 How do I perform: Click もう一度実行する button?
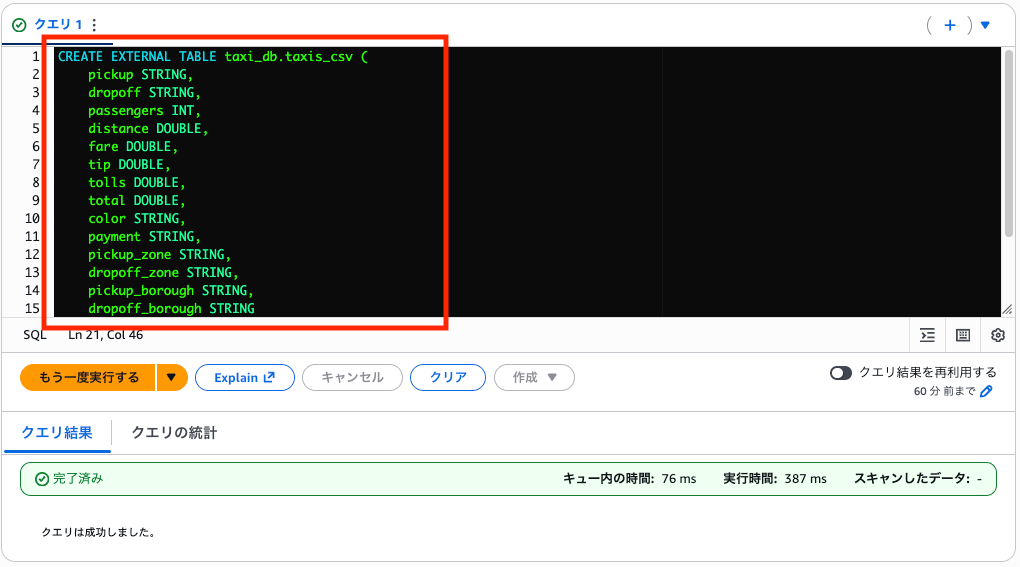(88, 378)
